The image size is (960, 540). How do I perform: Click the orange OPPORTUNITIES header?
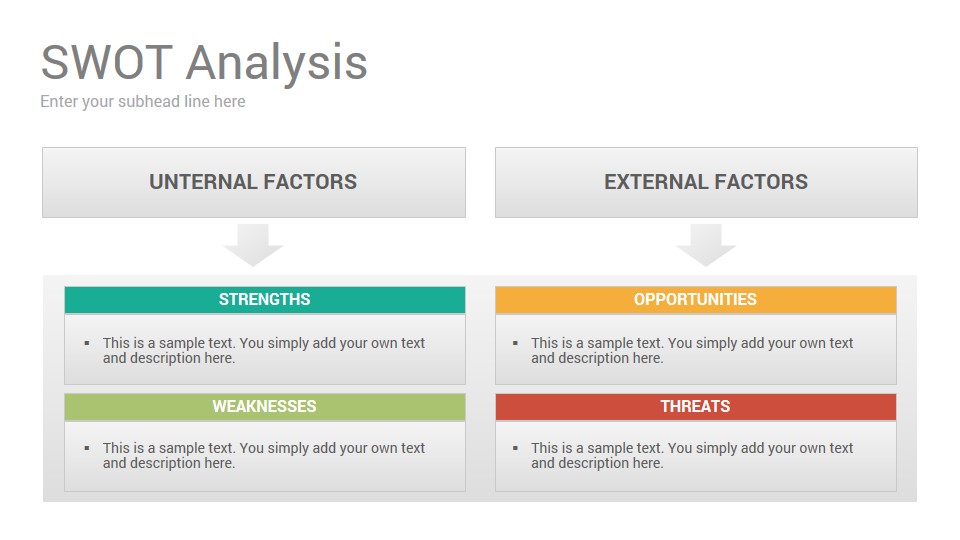[x=696, y=299]
